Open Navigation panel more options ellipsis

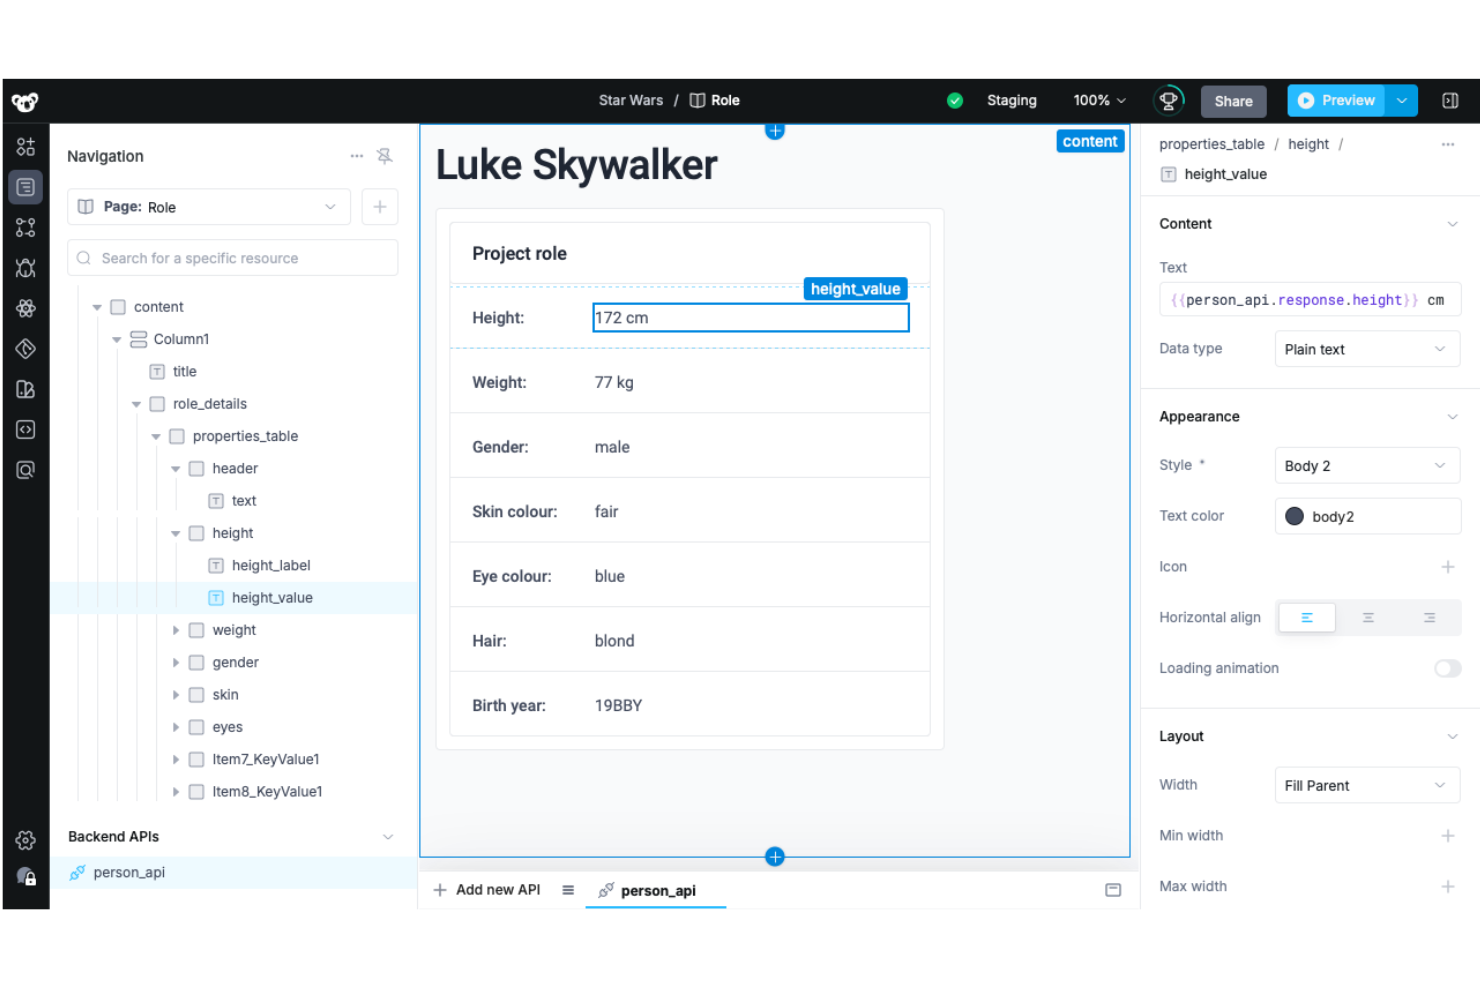357,156
